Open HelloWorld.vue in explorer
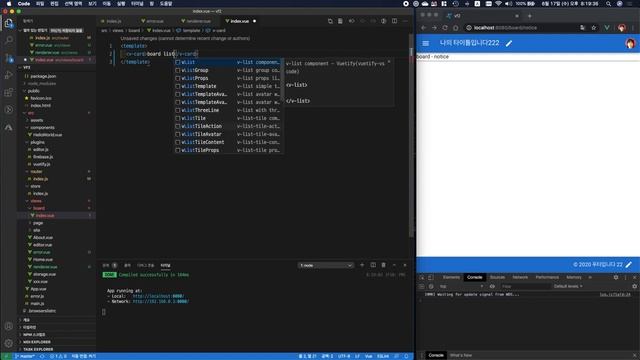Image resolution: width=640 pixels, height=360 pixels. [47, 135]
